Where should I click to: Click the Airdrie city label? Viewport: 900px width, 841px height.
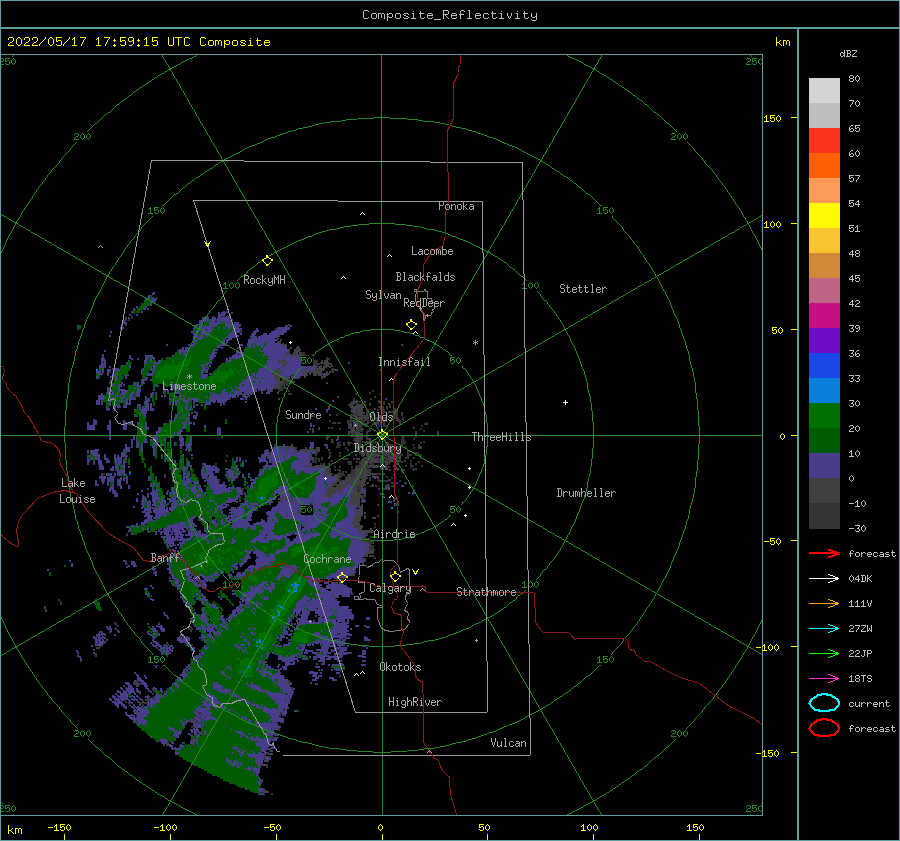[x=394, y=534]
